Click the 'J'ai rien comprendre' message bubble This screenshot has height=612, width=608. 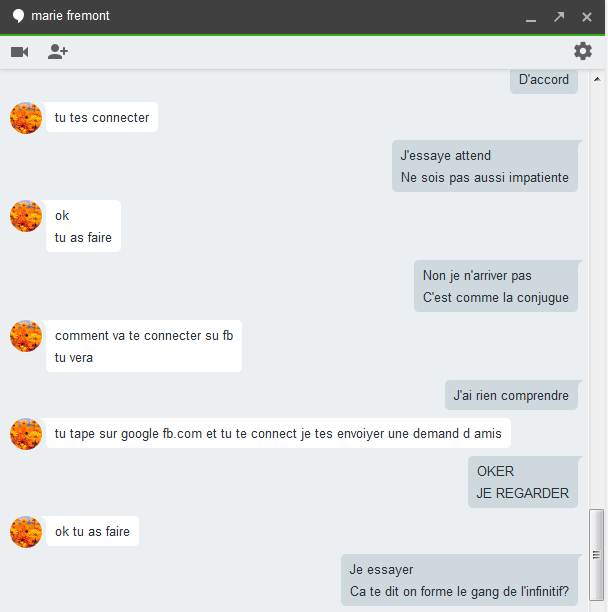point(511,395)
